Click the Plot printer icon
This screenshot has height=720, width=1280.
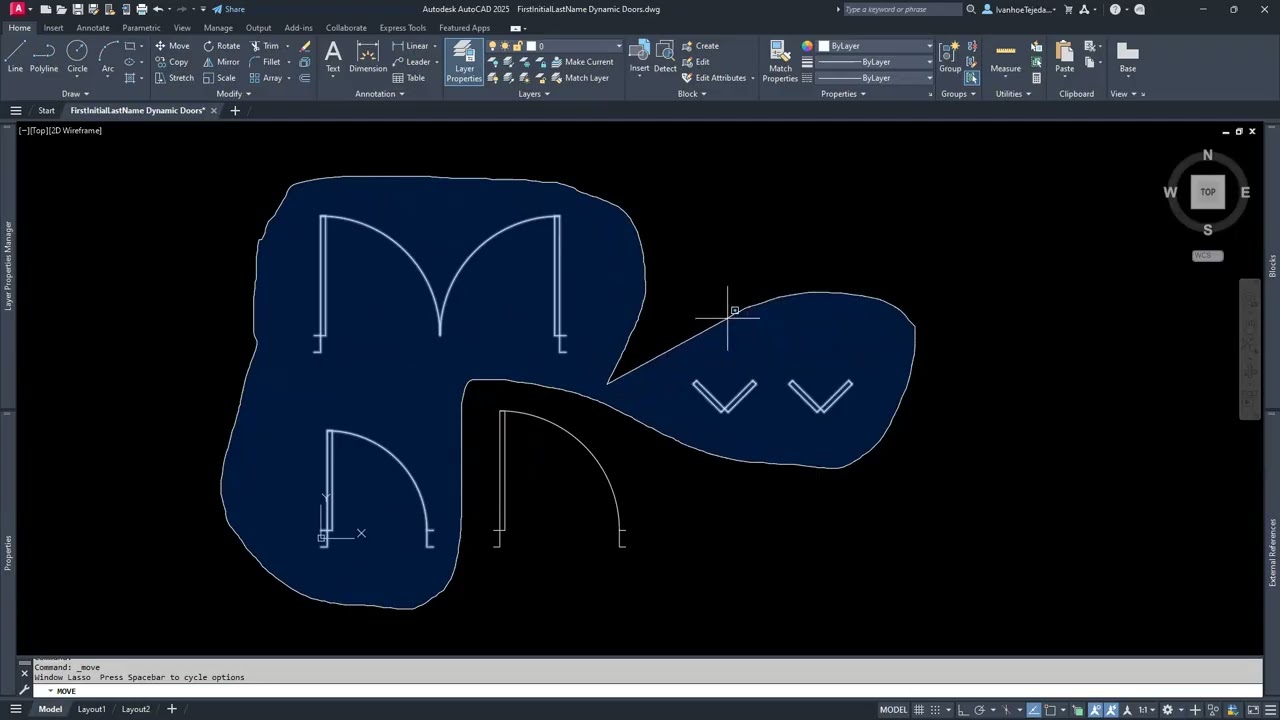click(141, 9)
